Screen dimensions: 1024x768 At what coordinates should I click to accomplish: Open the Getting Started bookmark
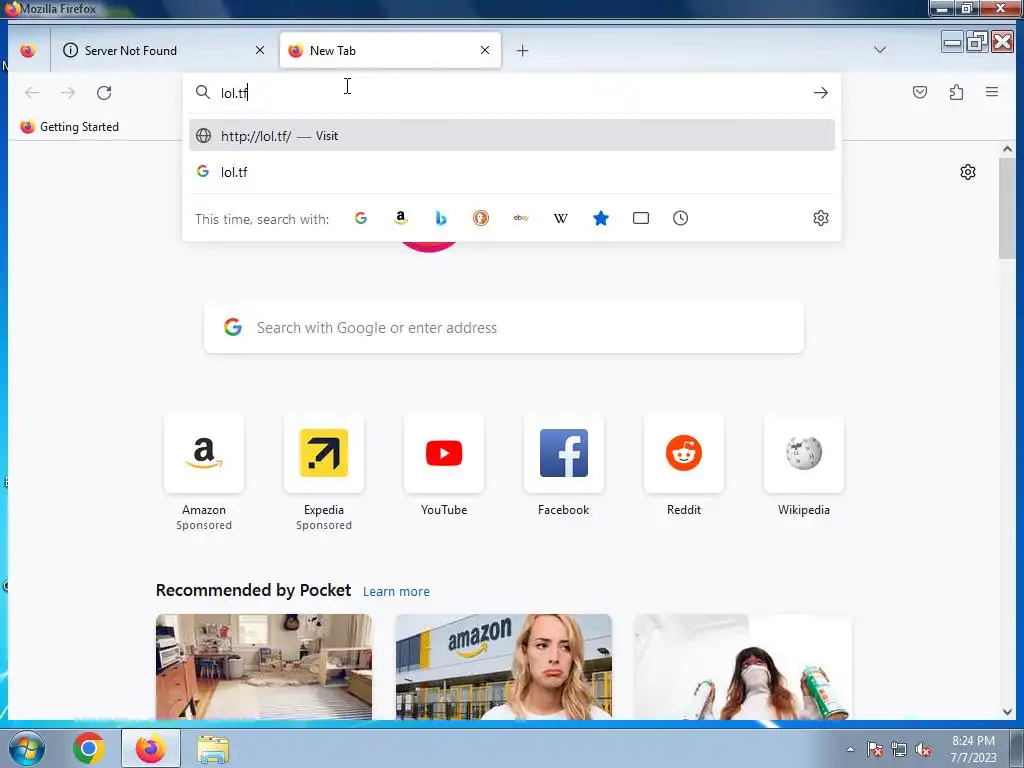[x=70, y=127]
